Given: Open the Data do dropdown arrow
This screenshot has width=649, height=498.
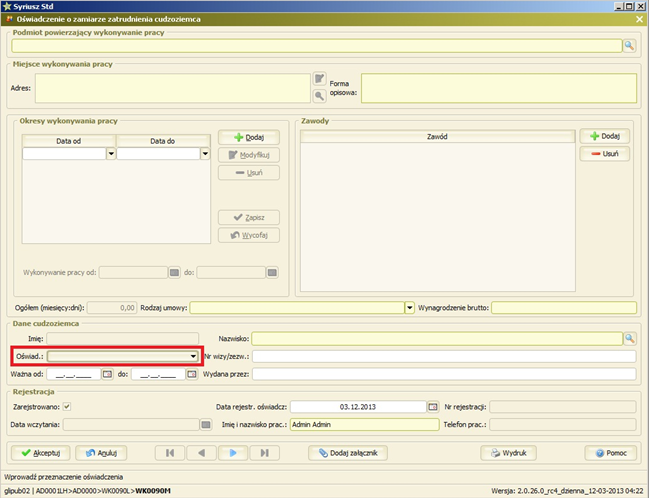Looking at the screenshot, I should click(205, 154).
